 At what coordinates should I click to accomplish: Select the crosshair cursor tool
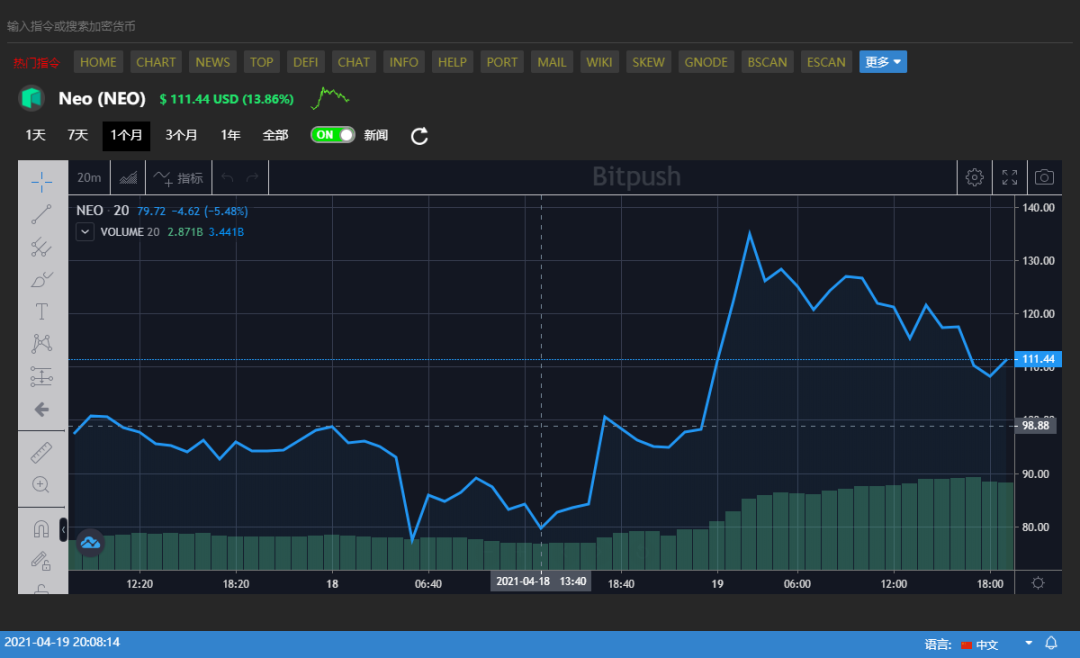[41, 182]
